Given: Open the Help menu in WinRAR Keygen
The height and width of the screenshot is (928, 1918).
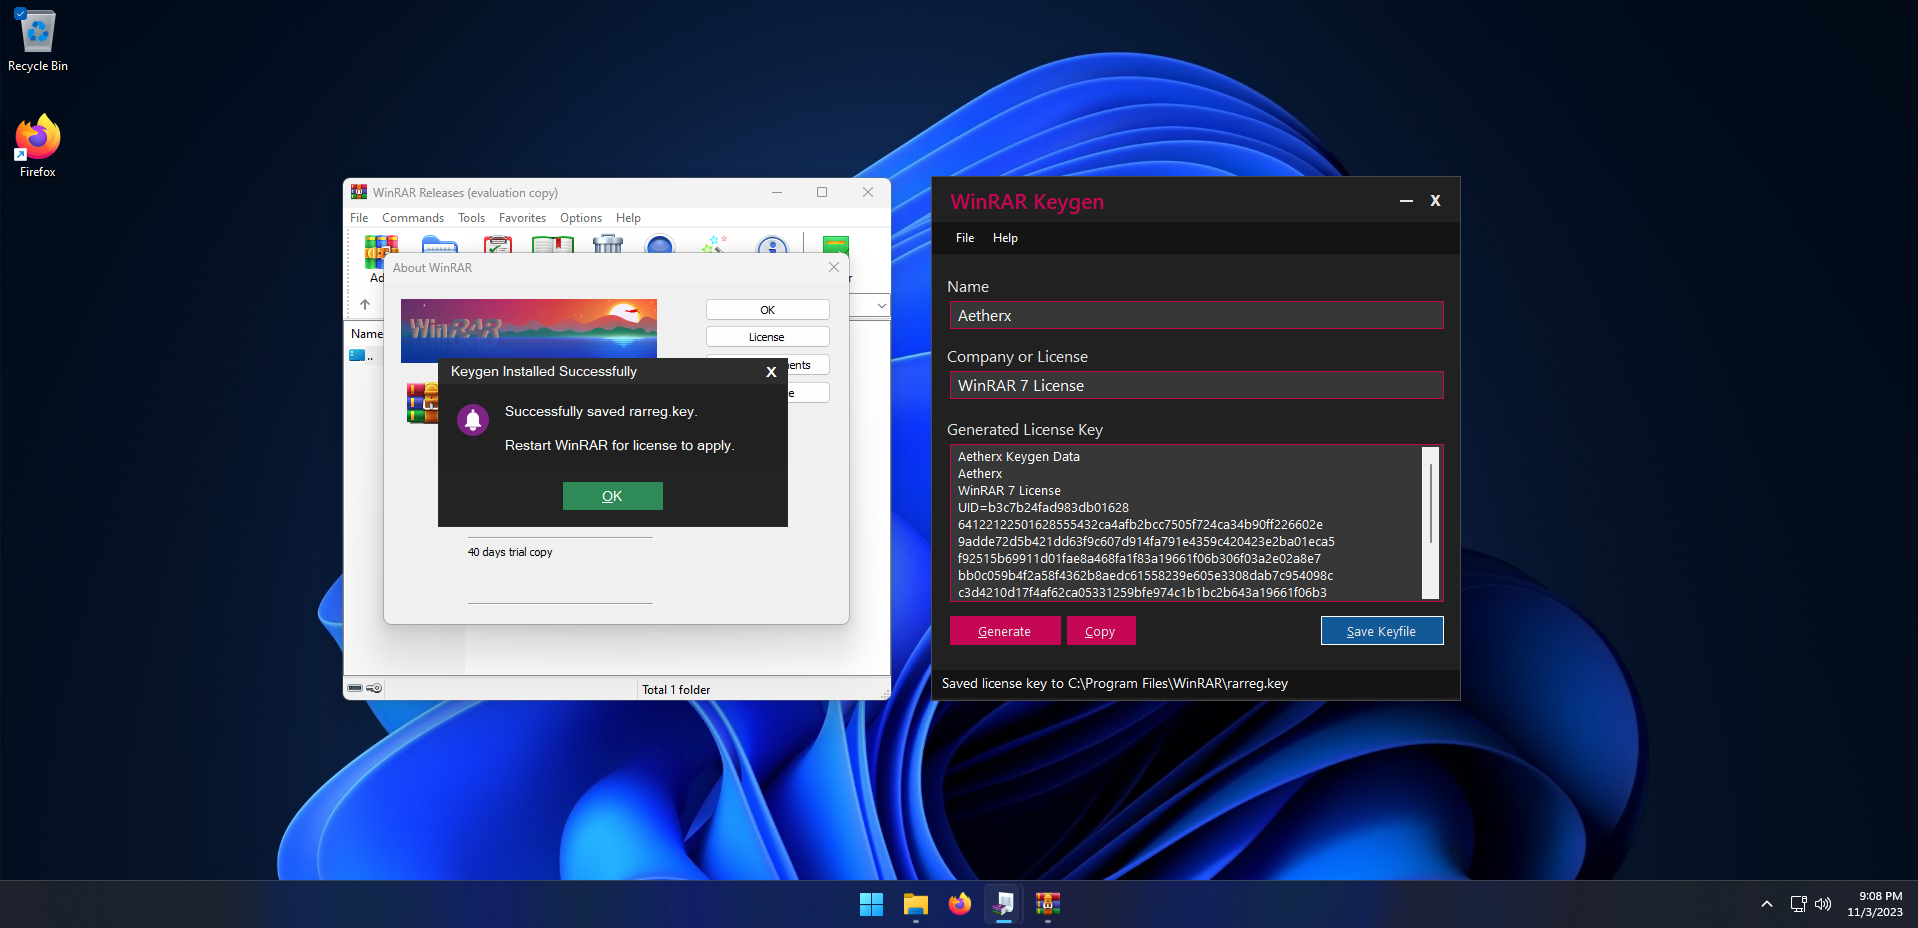Looking at the screenshot, I should click(1005, 238).
